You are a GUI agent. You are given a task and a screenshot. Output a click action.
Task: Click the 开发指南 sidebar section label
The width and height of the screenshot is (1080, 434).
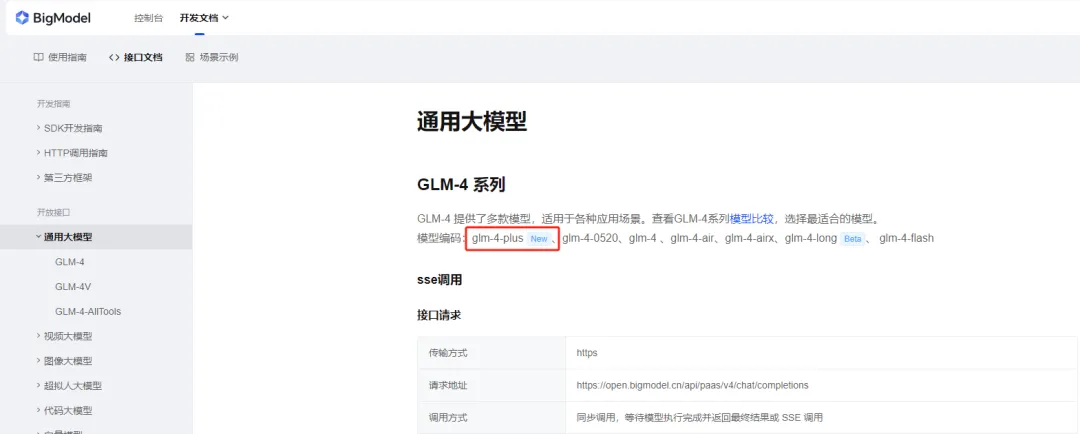(x=54, y=104)
